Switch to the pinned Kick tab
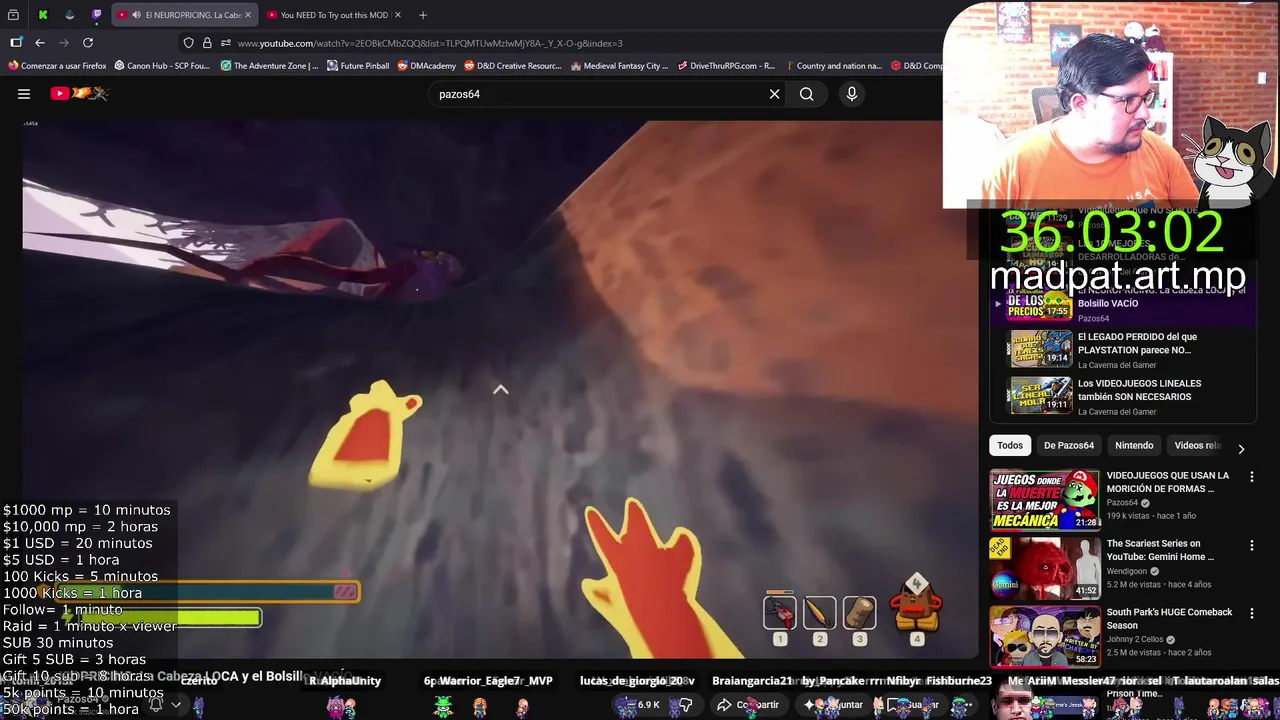This screenshot has height=720, width=1280. (x=43, y=15)
